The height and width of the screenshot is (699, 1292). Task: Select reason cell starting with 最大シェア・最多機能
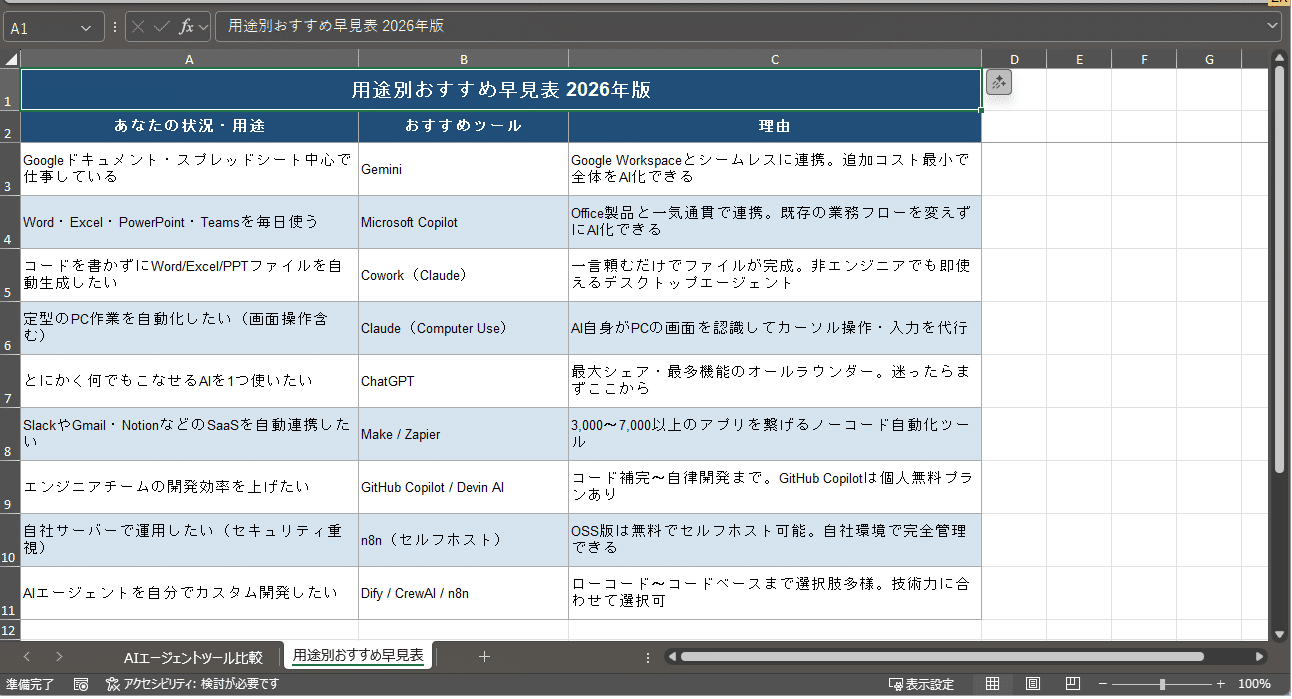775,381
